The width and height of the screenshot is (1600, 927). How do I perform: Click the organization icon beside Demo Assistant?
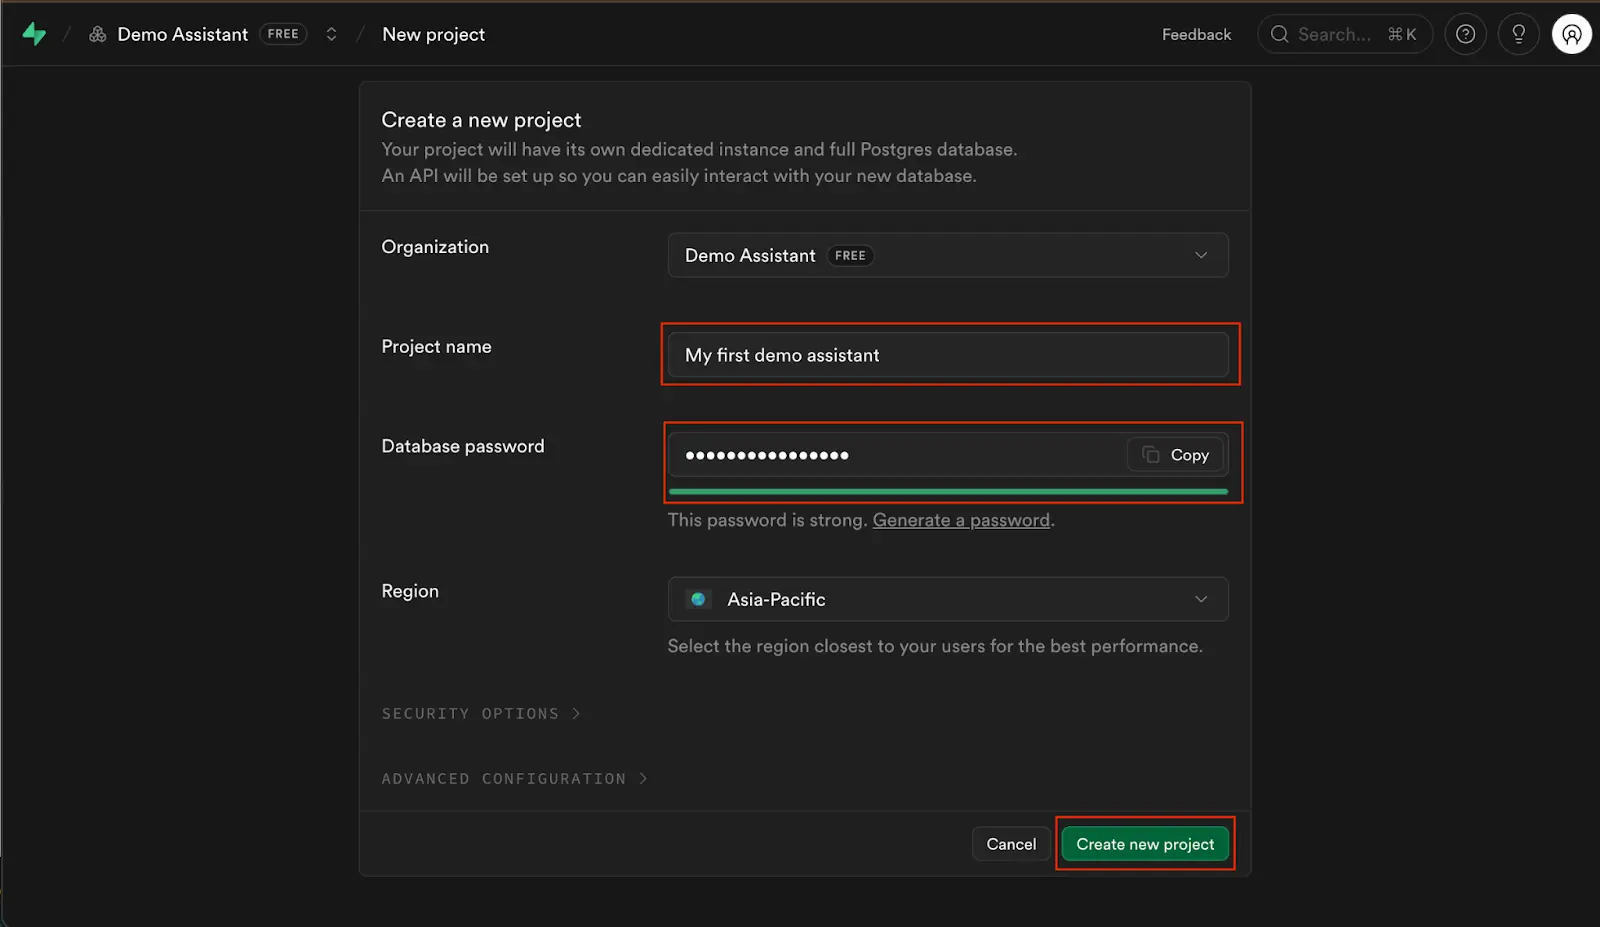(x=97, y=33)
